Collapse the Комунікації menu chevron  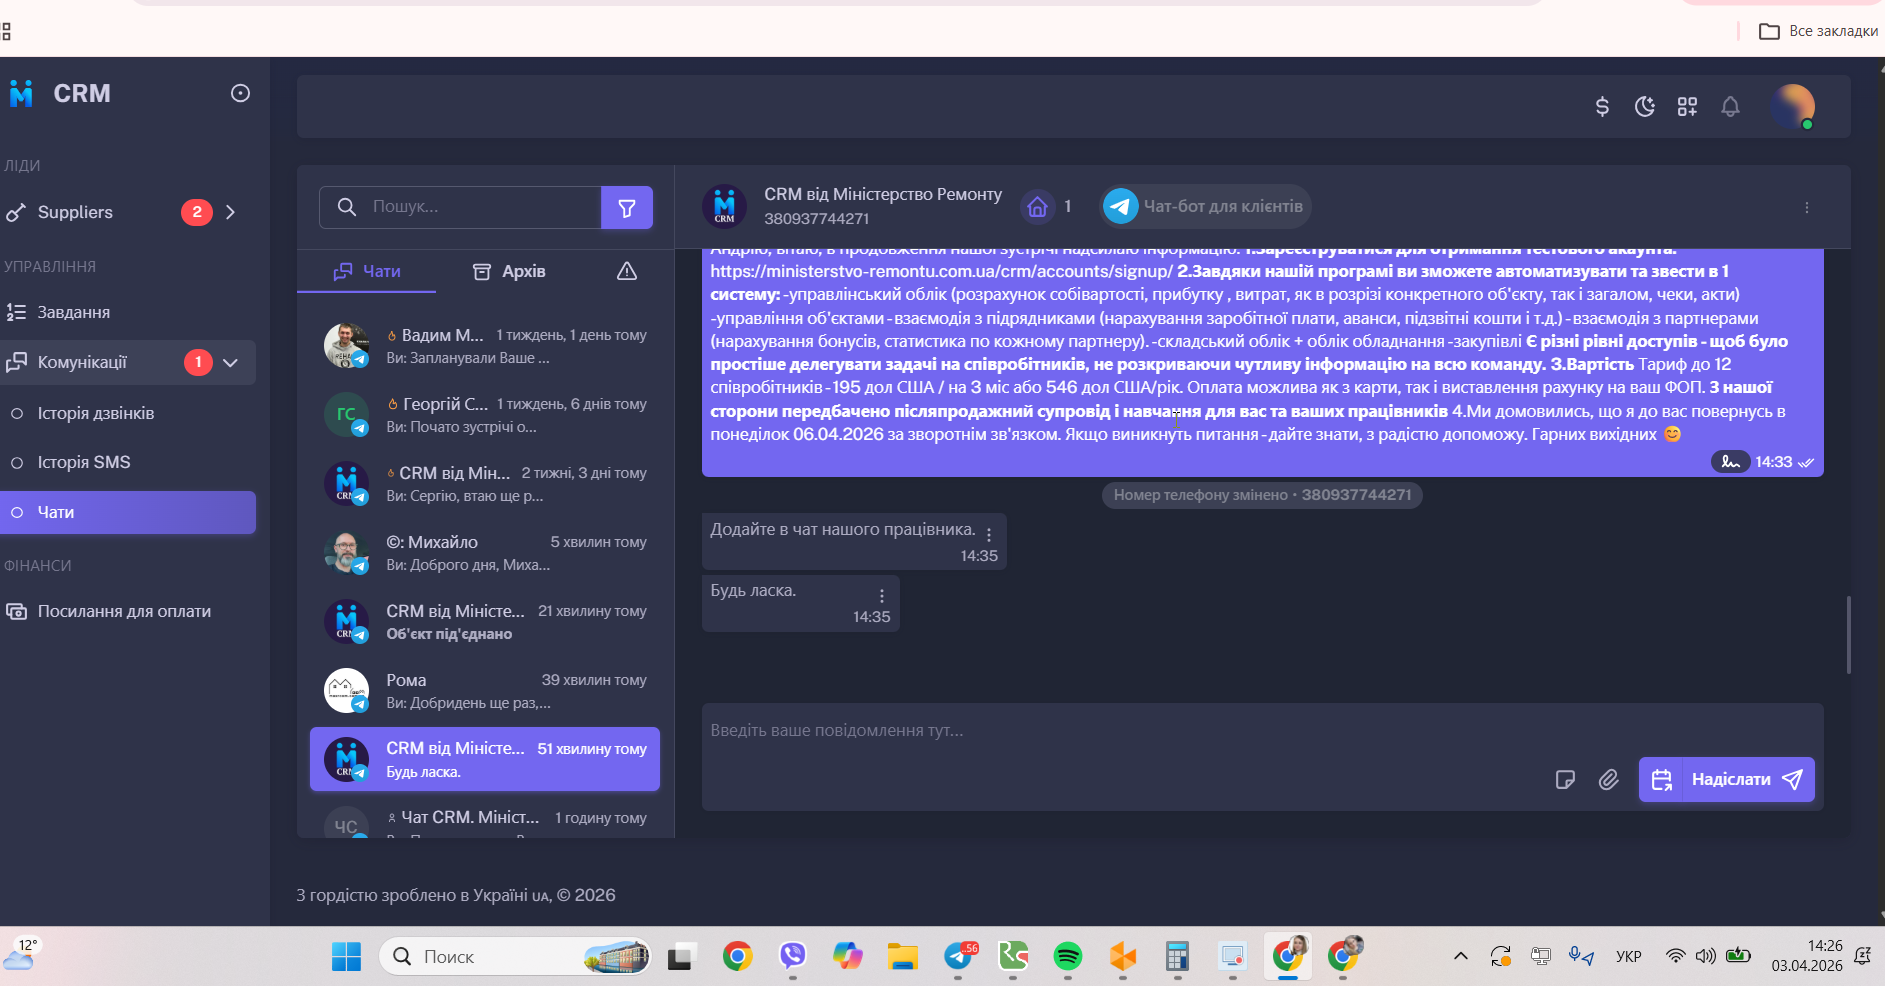pos(231,362)
